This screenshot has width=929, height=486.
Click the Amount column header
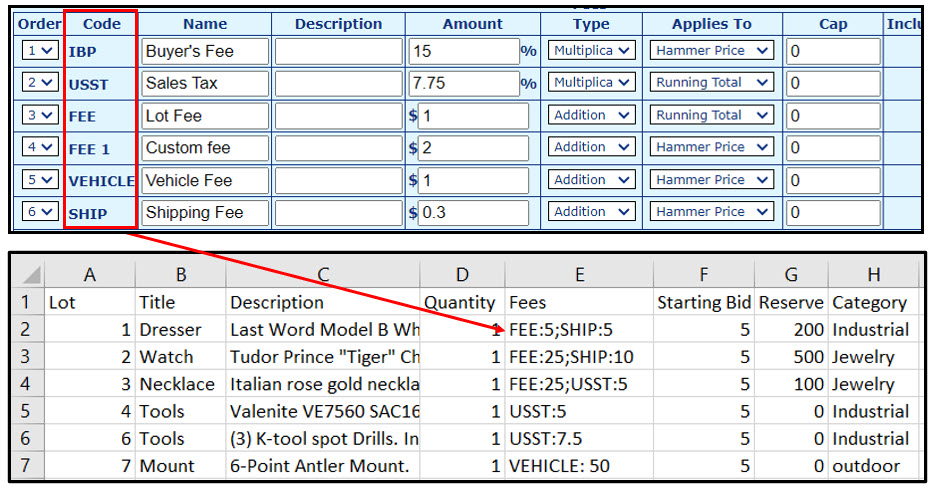tap(473, 24)
